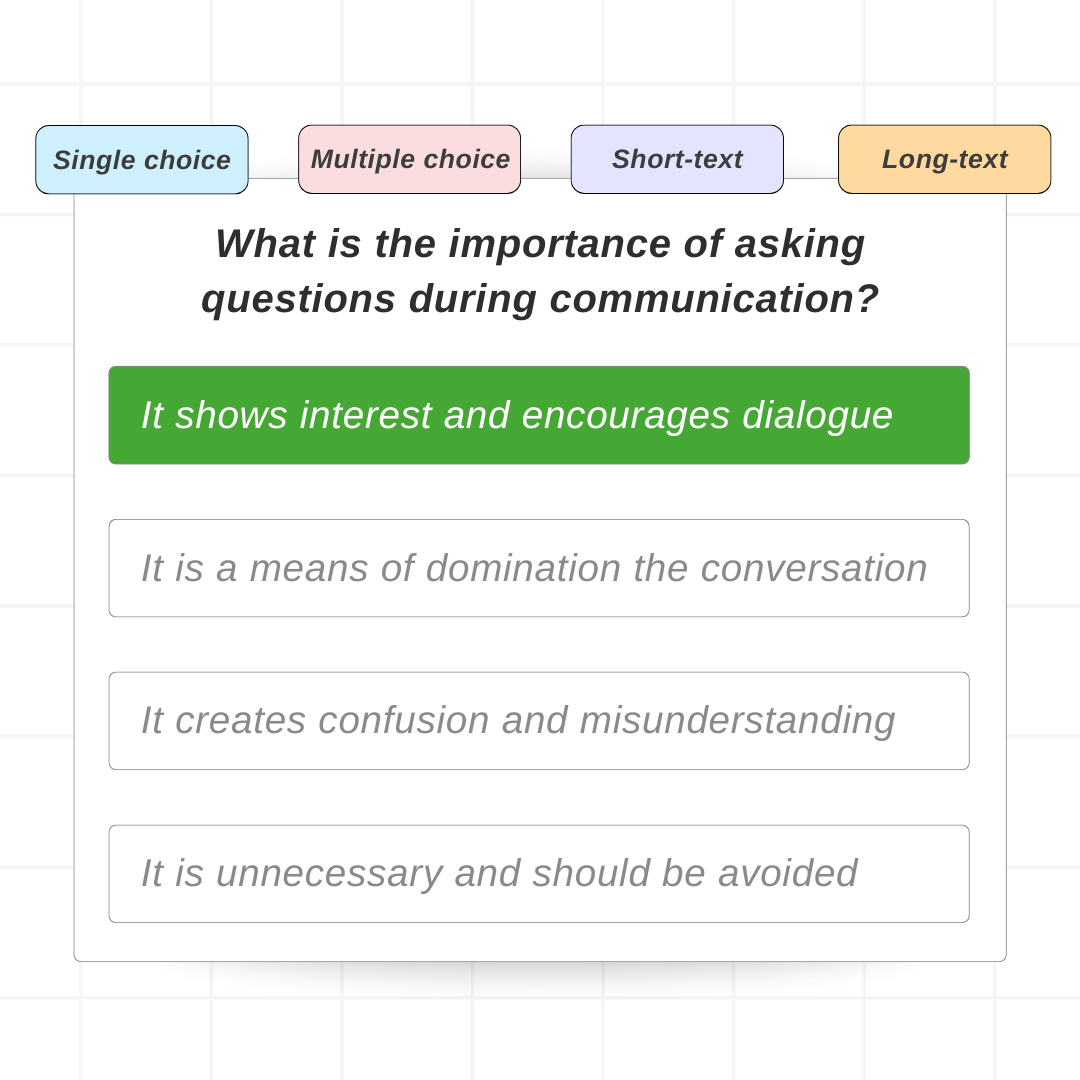This screenshot has height=1080, width=1080.
Task: Click the blank card area beneath last answer
Action: (540, 942)
